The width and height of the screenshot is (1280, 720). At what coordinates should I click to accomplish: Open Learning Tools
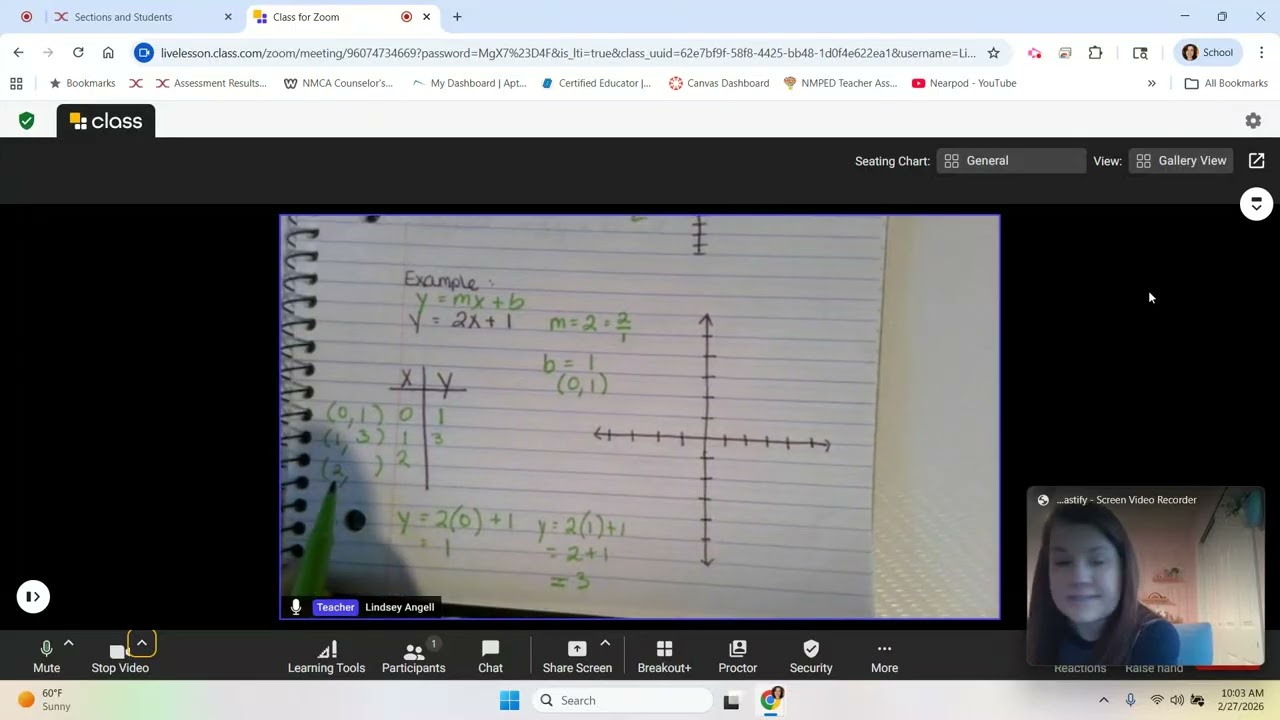pyautogui.click(x=326, y=656)
